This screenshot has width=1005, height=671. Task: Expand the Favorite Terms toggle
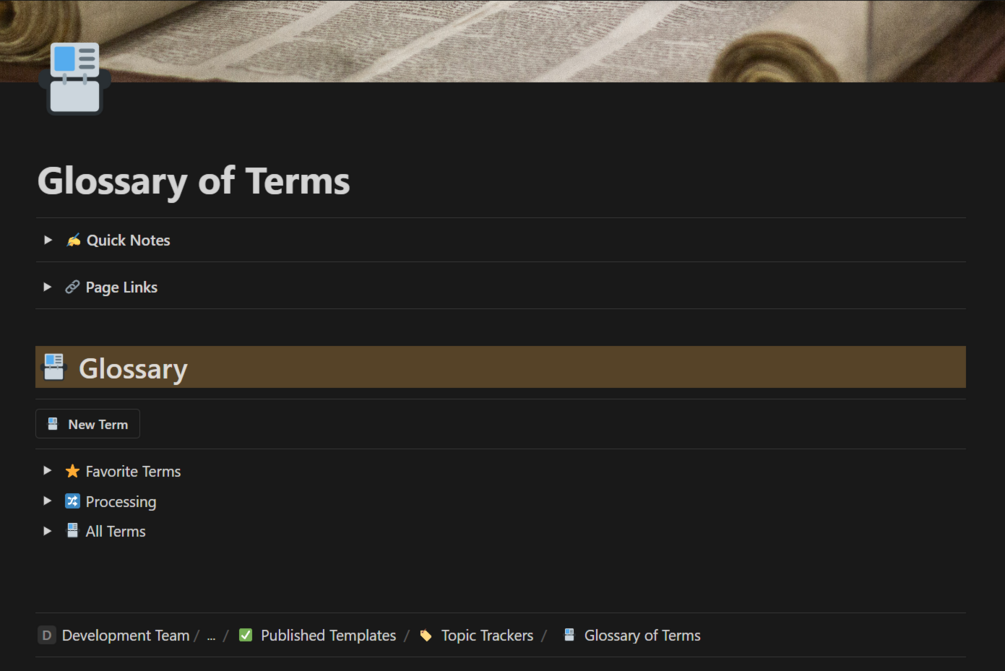coord(47,470)
